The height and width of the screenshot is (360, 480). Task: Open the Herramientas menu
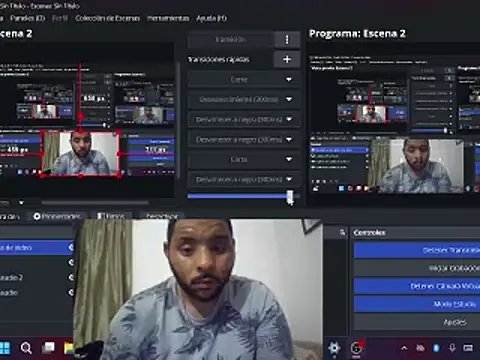point(168,18)
